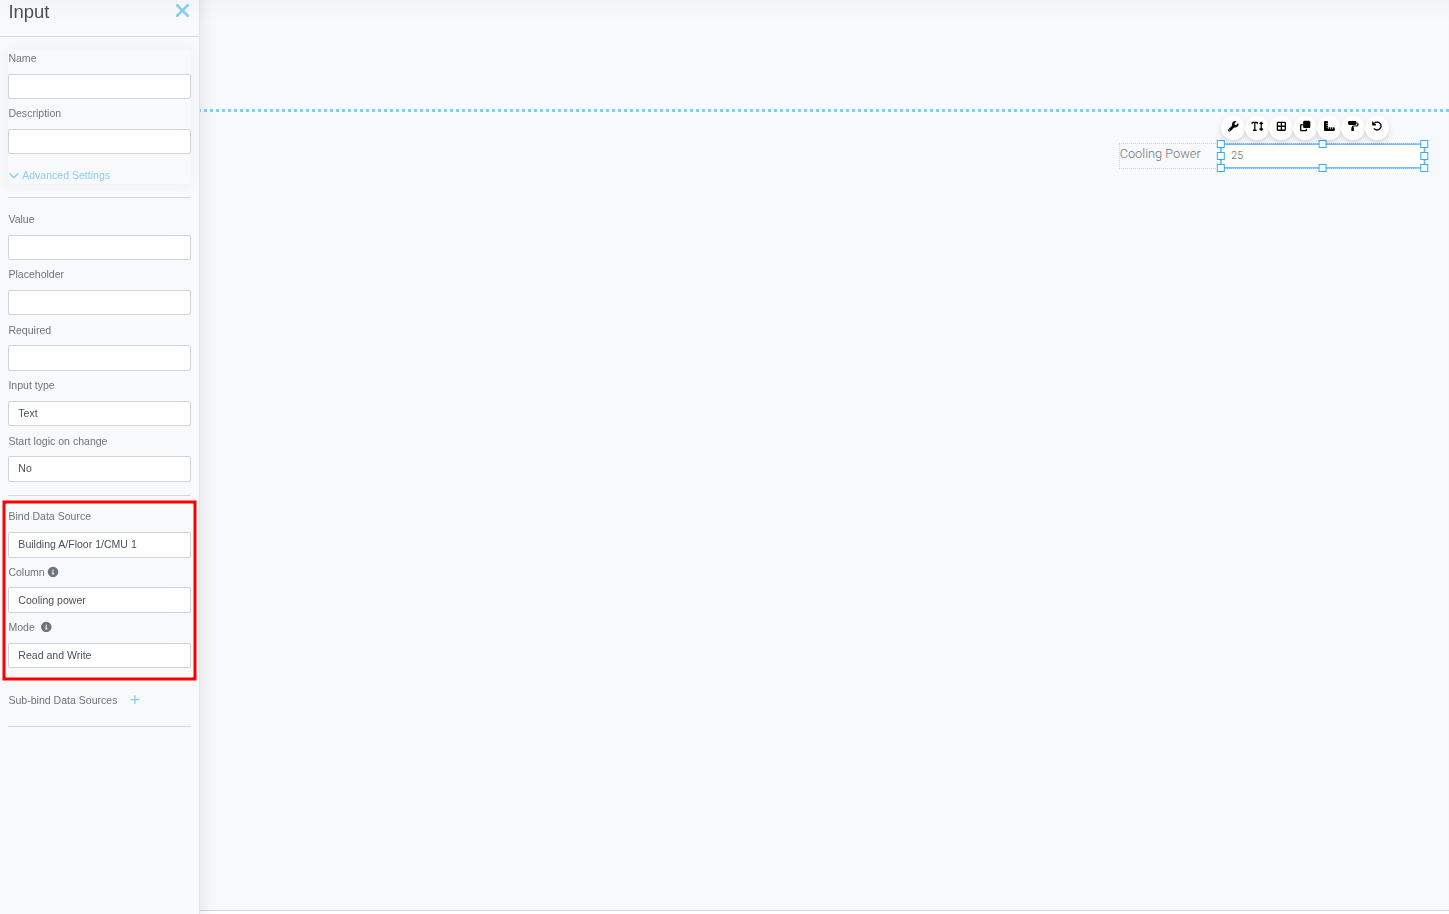This screenshot has height=914, width=1449.
Task: Click the Name input field
Action: 99,87
